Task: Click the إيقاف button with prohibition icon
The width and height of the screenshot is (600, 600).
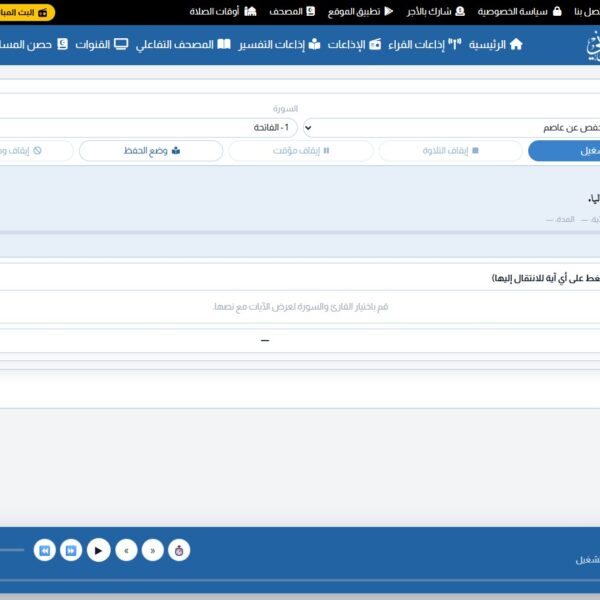Action: coord(36,151)
